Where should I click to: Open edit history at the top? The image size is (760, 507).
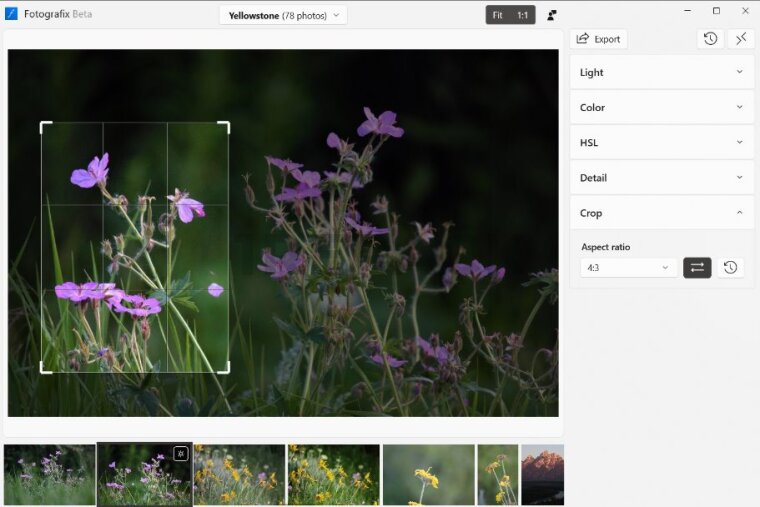click(710, 39)
